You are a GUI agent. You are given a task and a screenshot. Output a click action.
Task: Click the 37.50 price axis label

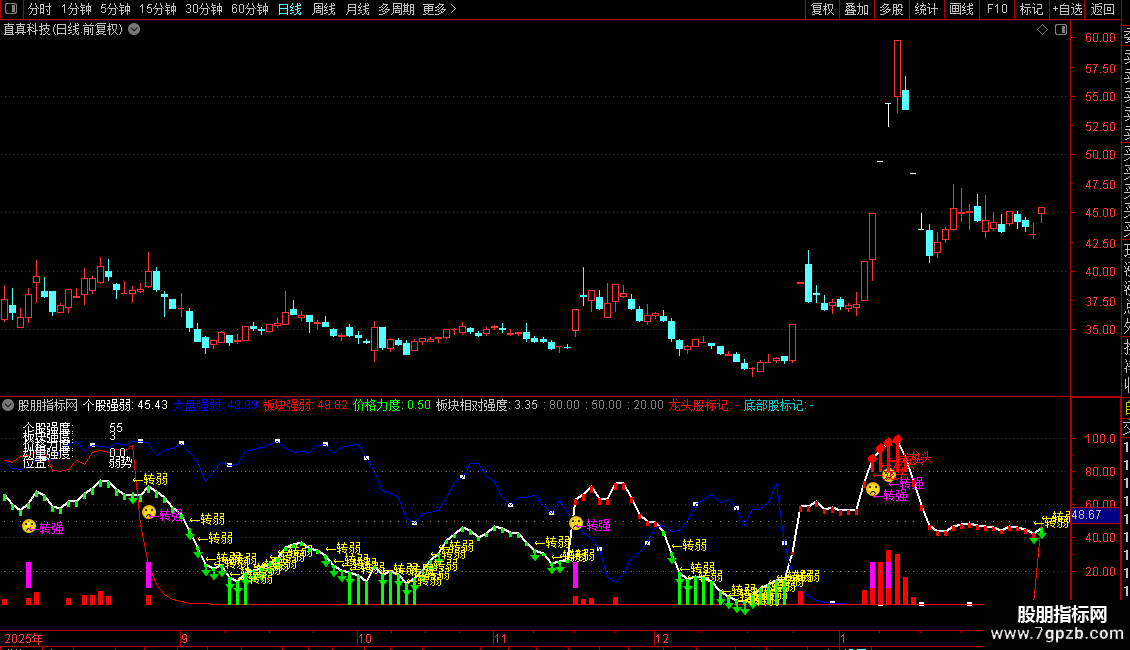click(x=1100, y=302)
